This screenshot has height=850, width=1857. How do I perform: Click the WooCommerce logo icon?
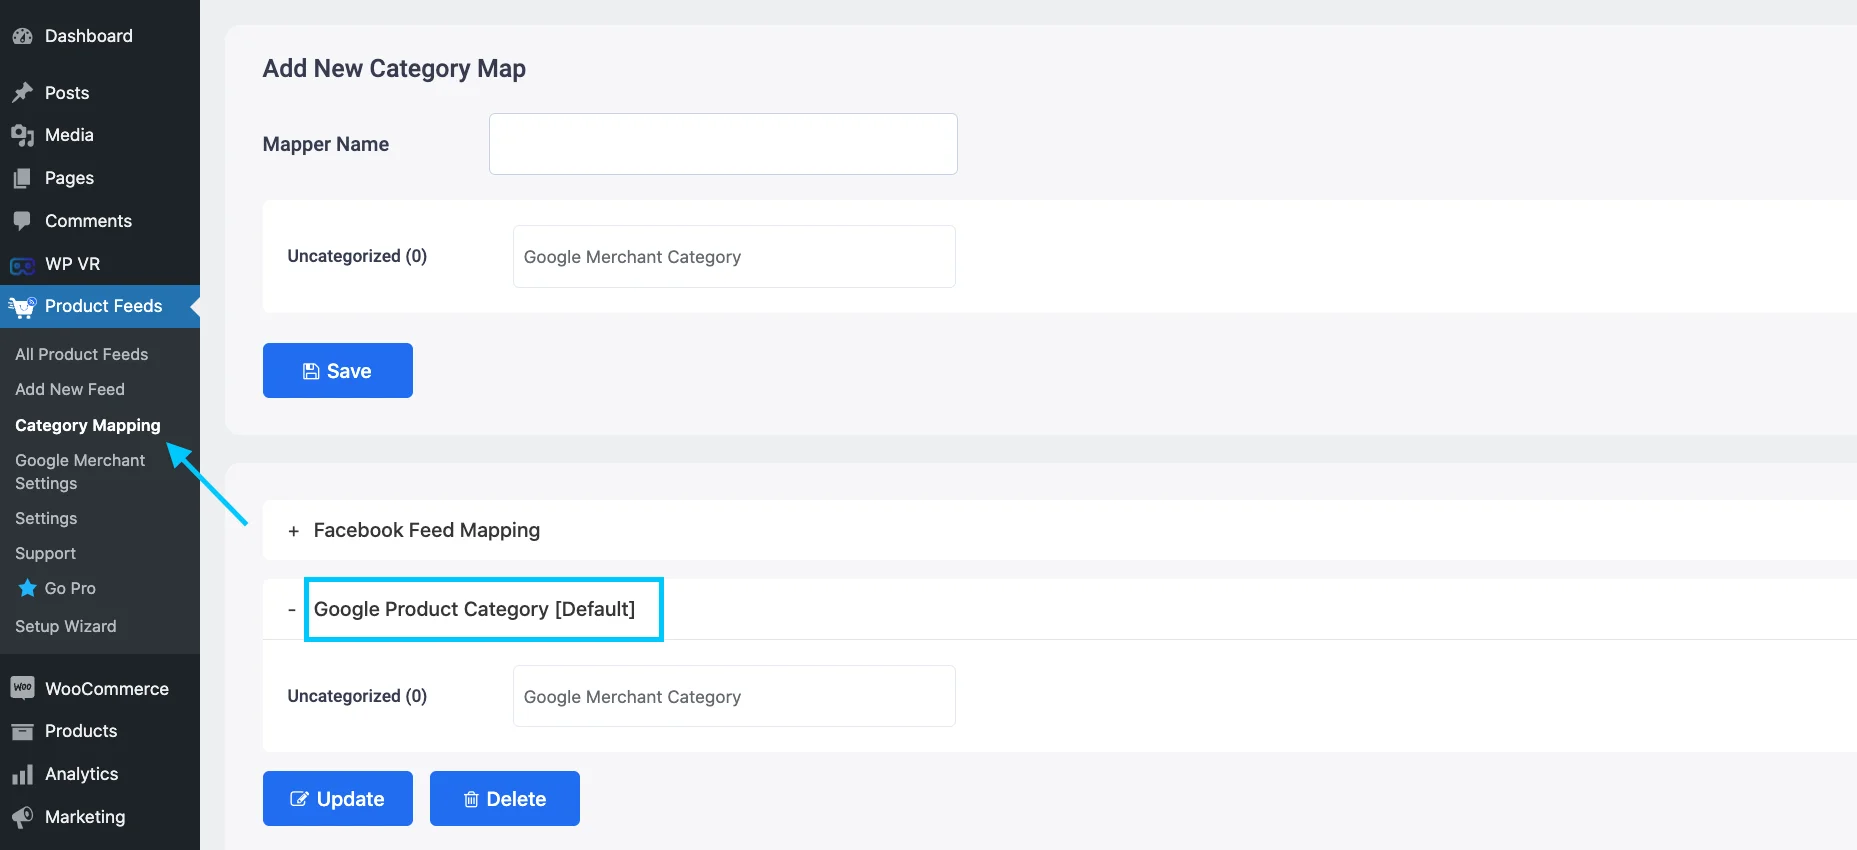22,688
